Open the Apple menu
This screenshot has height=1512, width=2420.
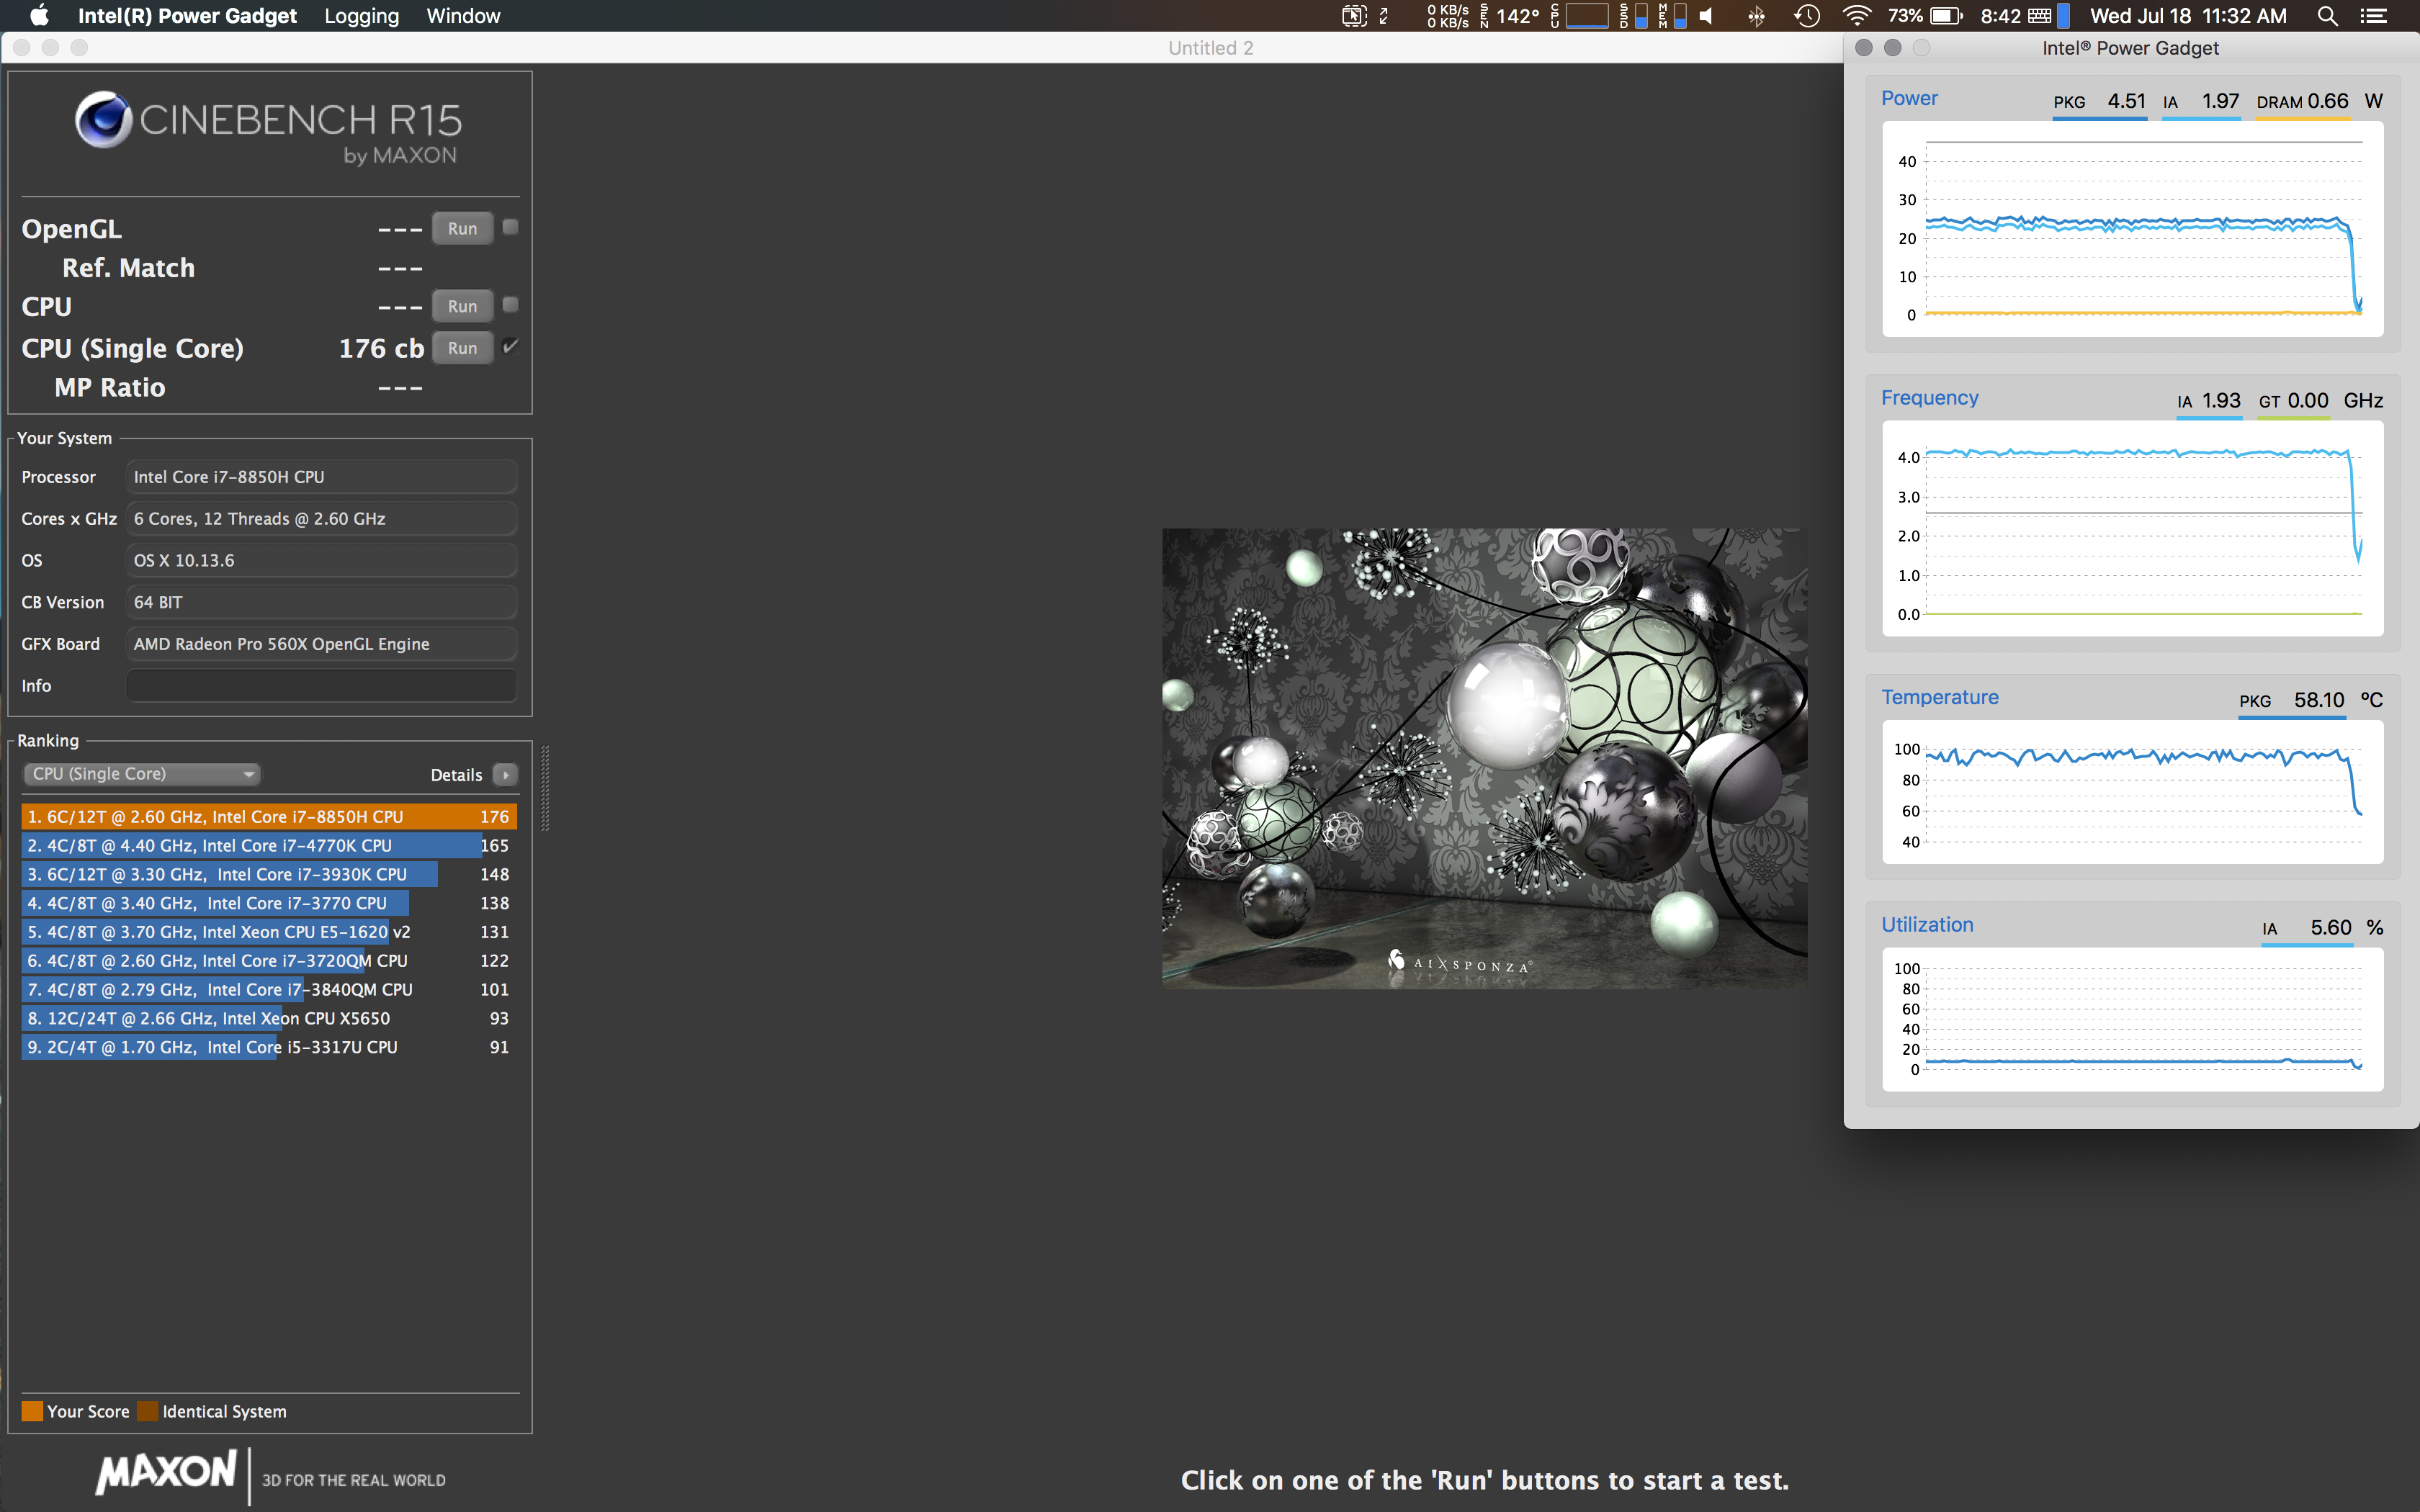[x=39, y=16]
